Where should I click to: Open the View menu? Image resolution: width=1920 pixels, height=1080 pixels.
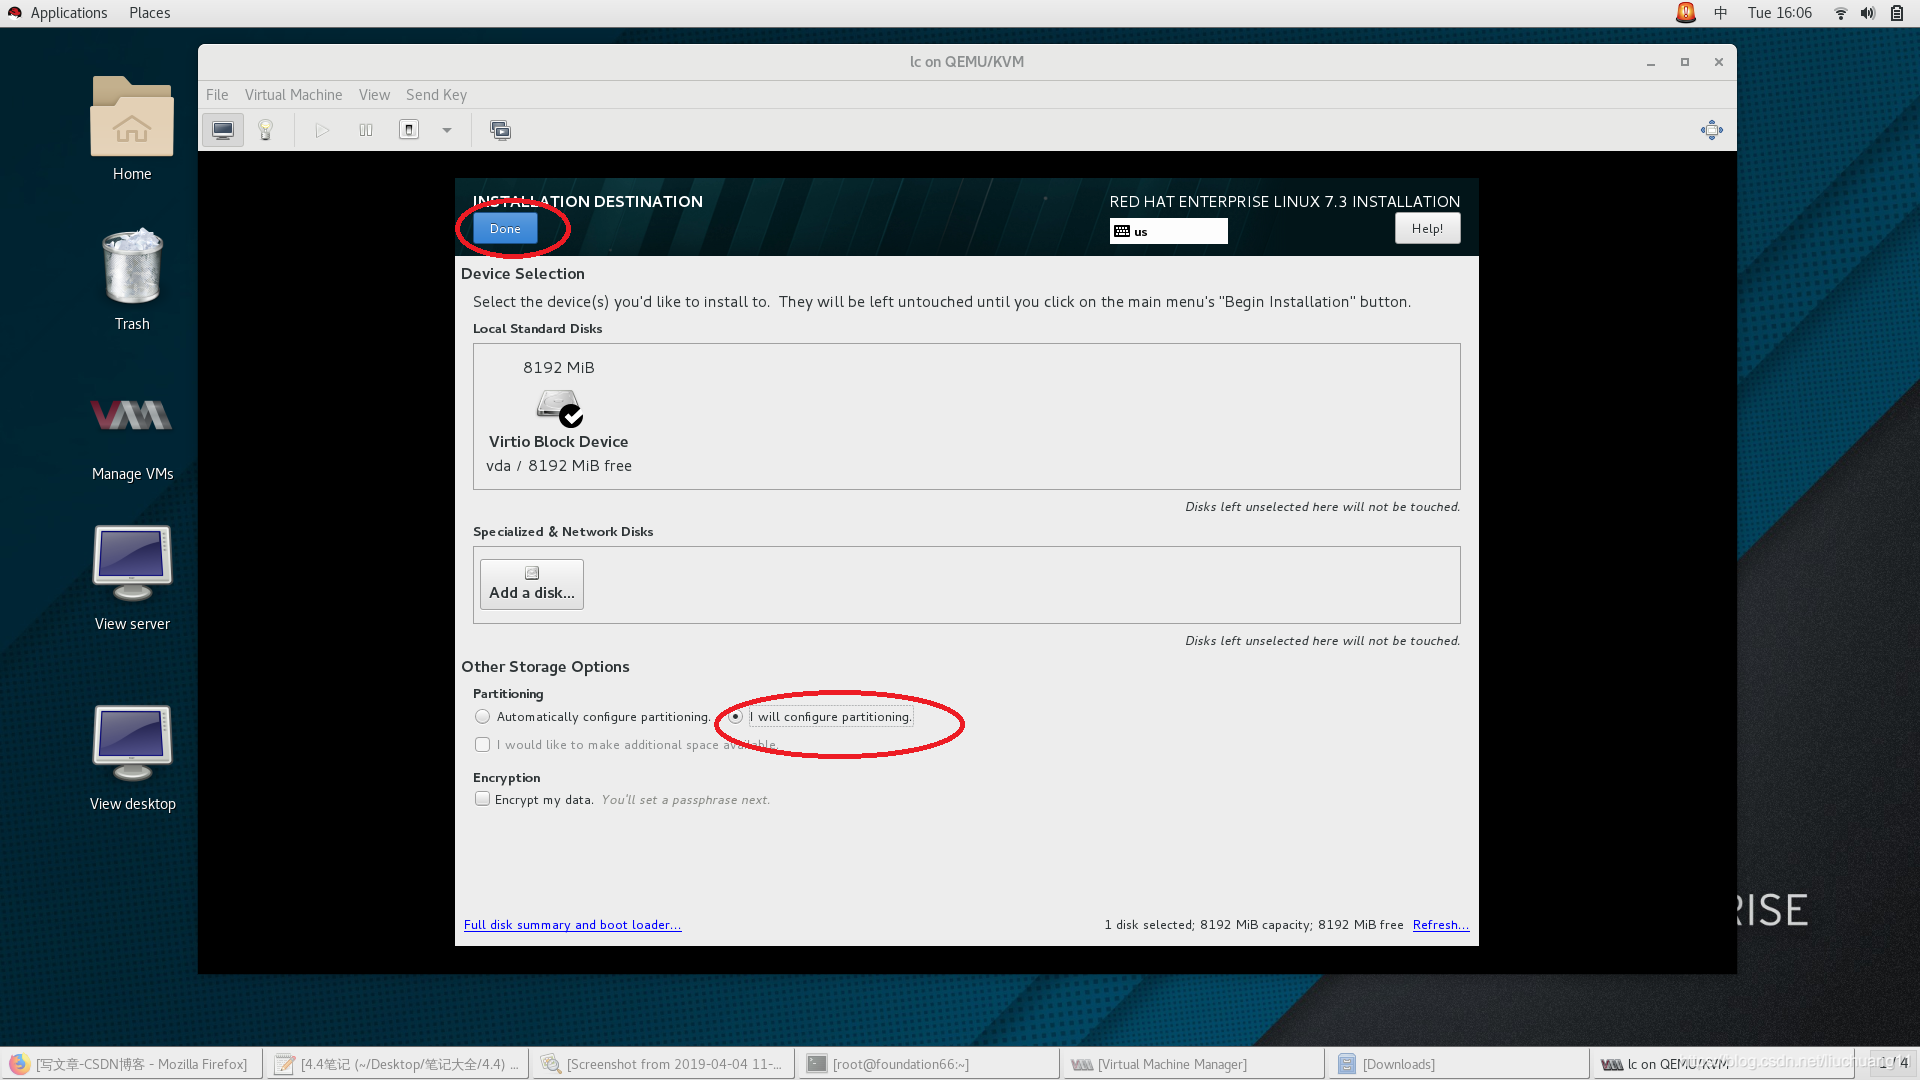coord(374,95)
